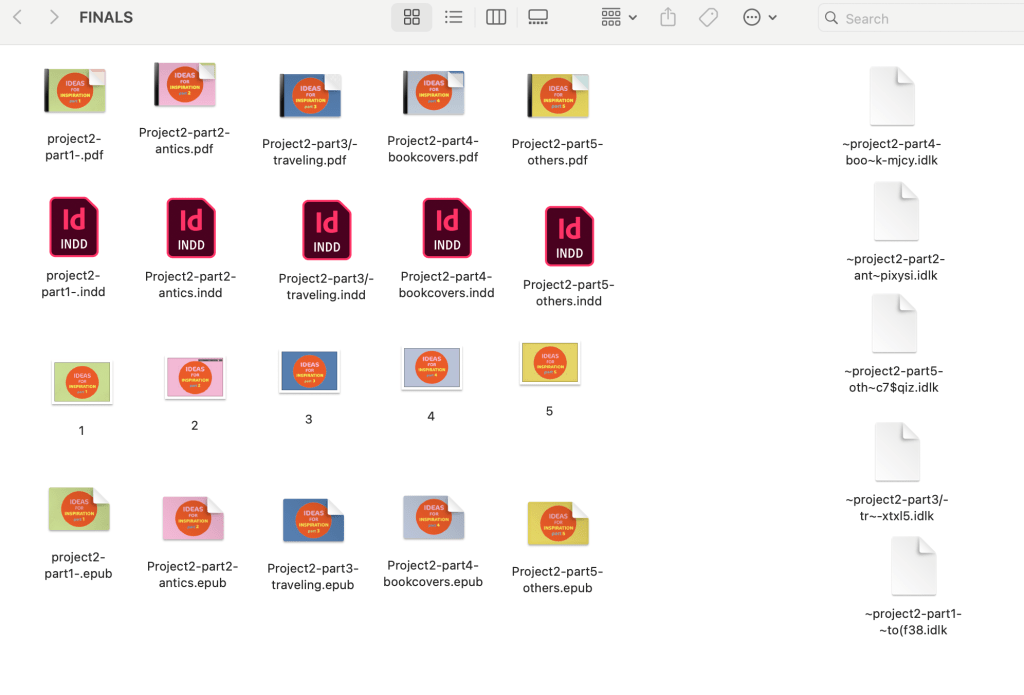Select the blue image thumbnail named 3
Image resolution: width=1024 pixels, height=695 pixels.
[x=309, y=371]
